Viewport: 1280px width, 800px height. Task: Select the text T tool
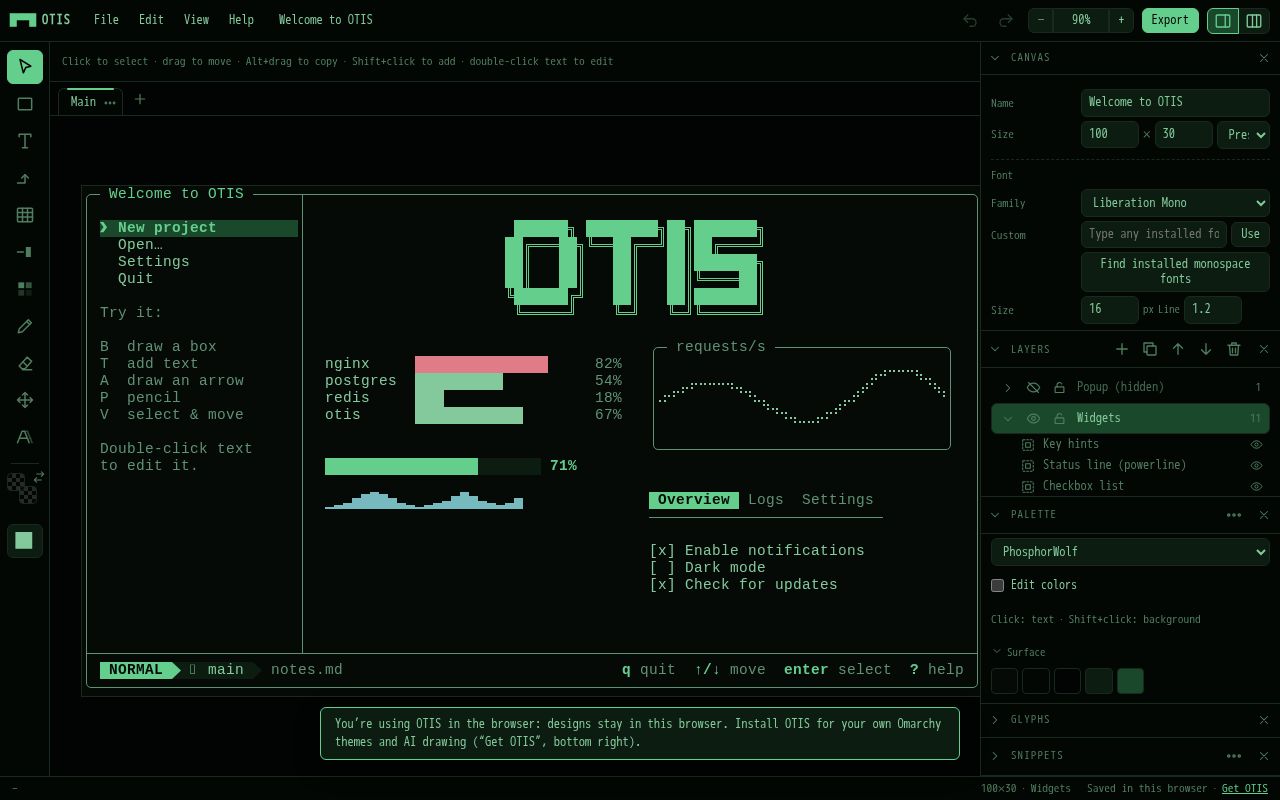tap(25, 141)
